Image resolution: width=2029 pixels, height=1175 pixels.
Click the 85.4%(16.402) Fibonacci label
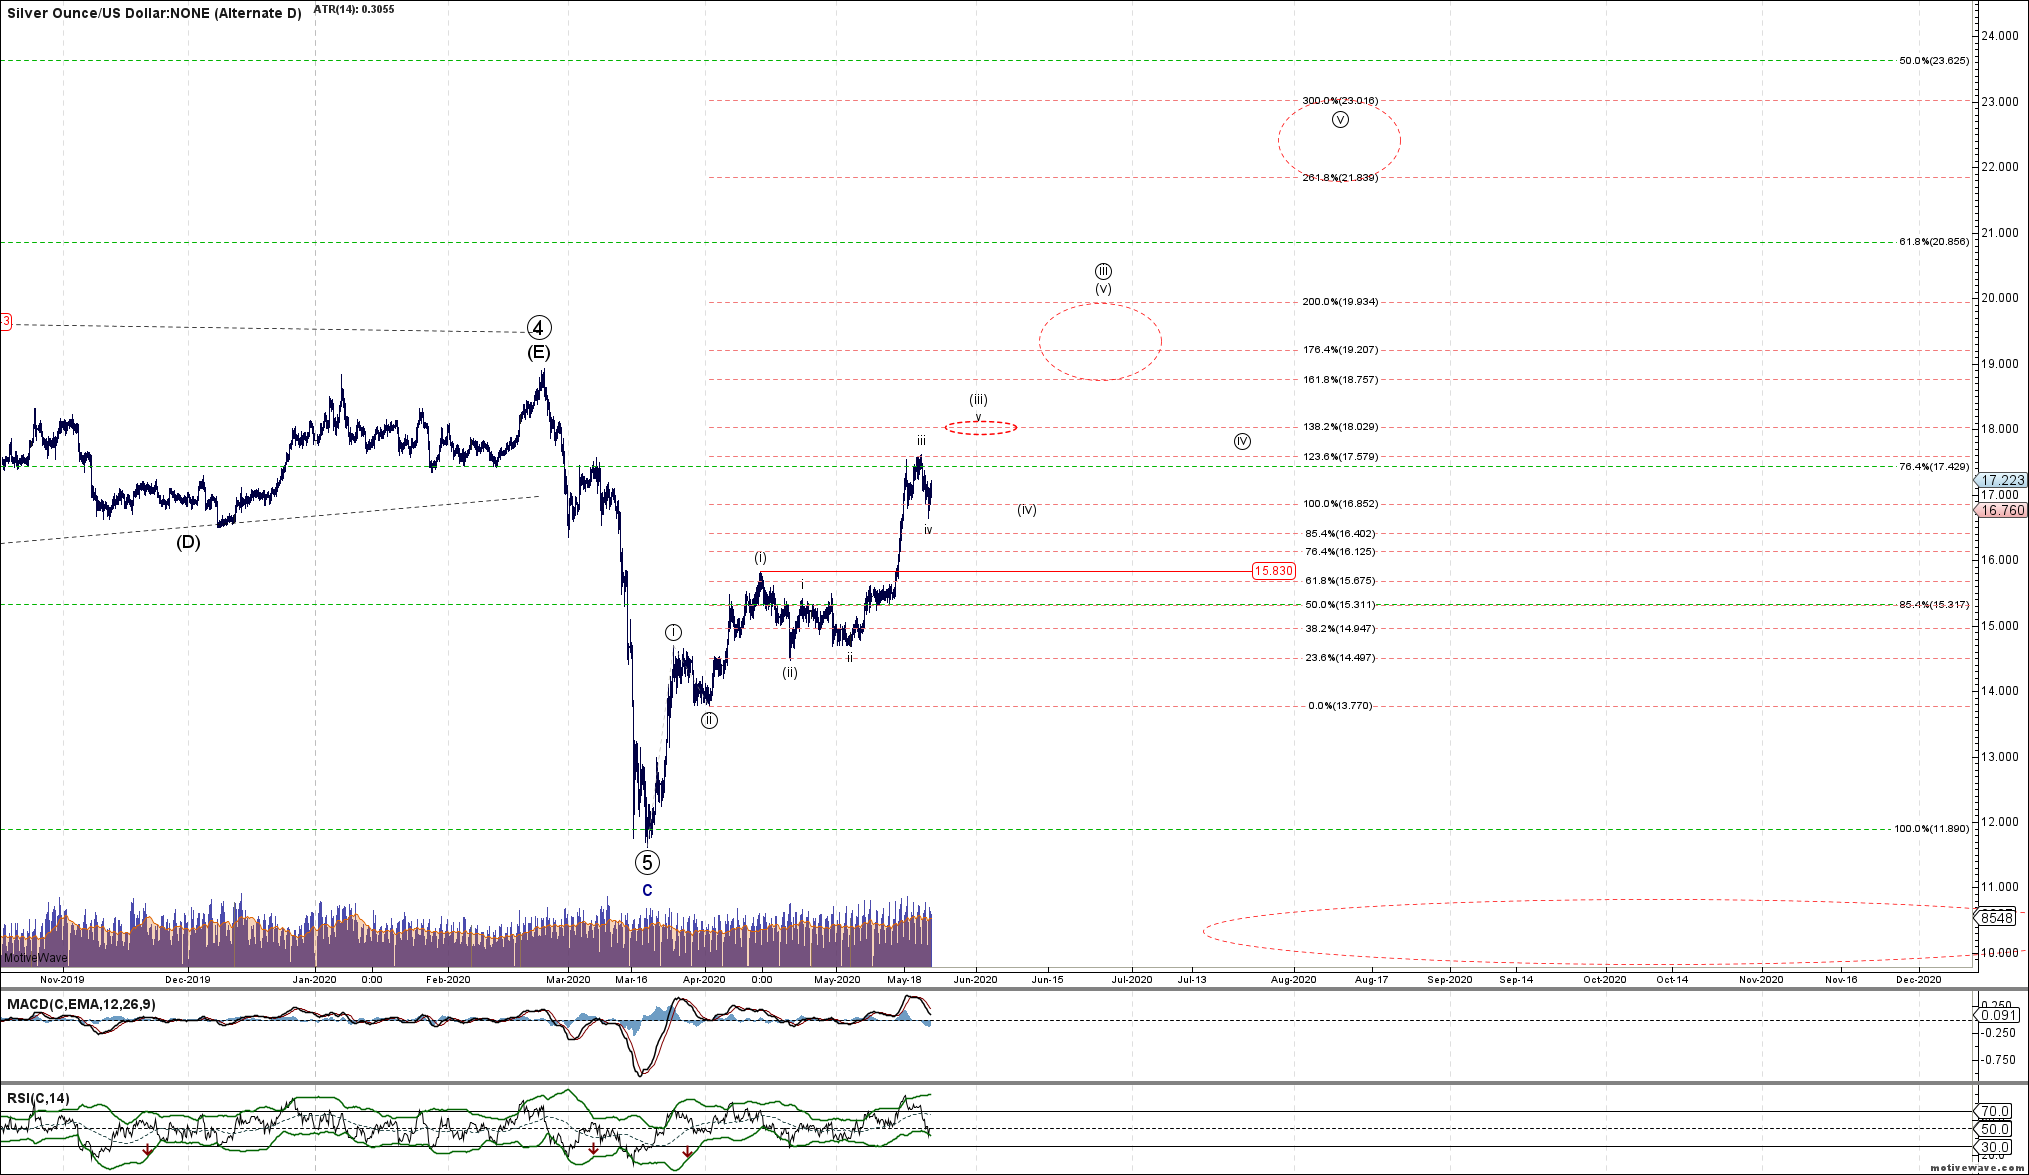pos(1340,534)
